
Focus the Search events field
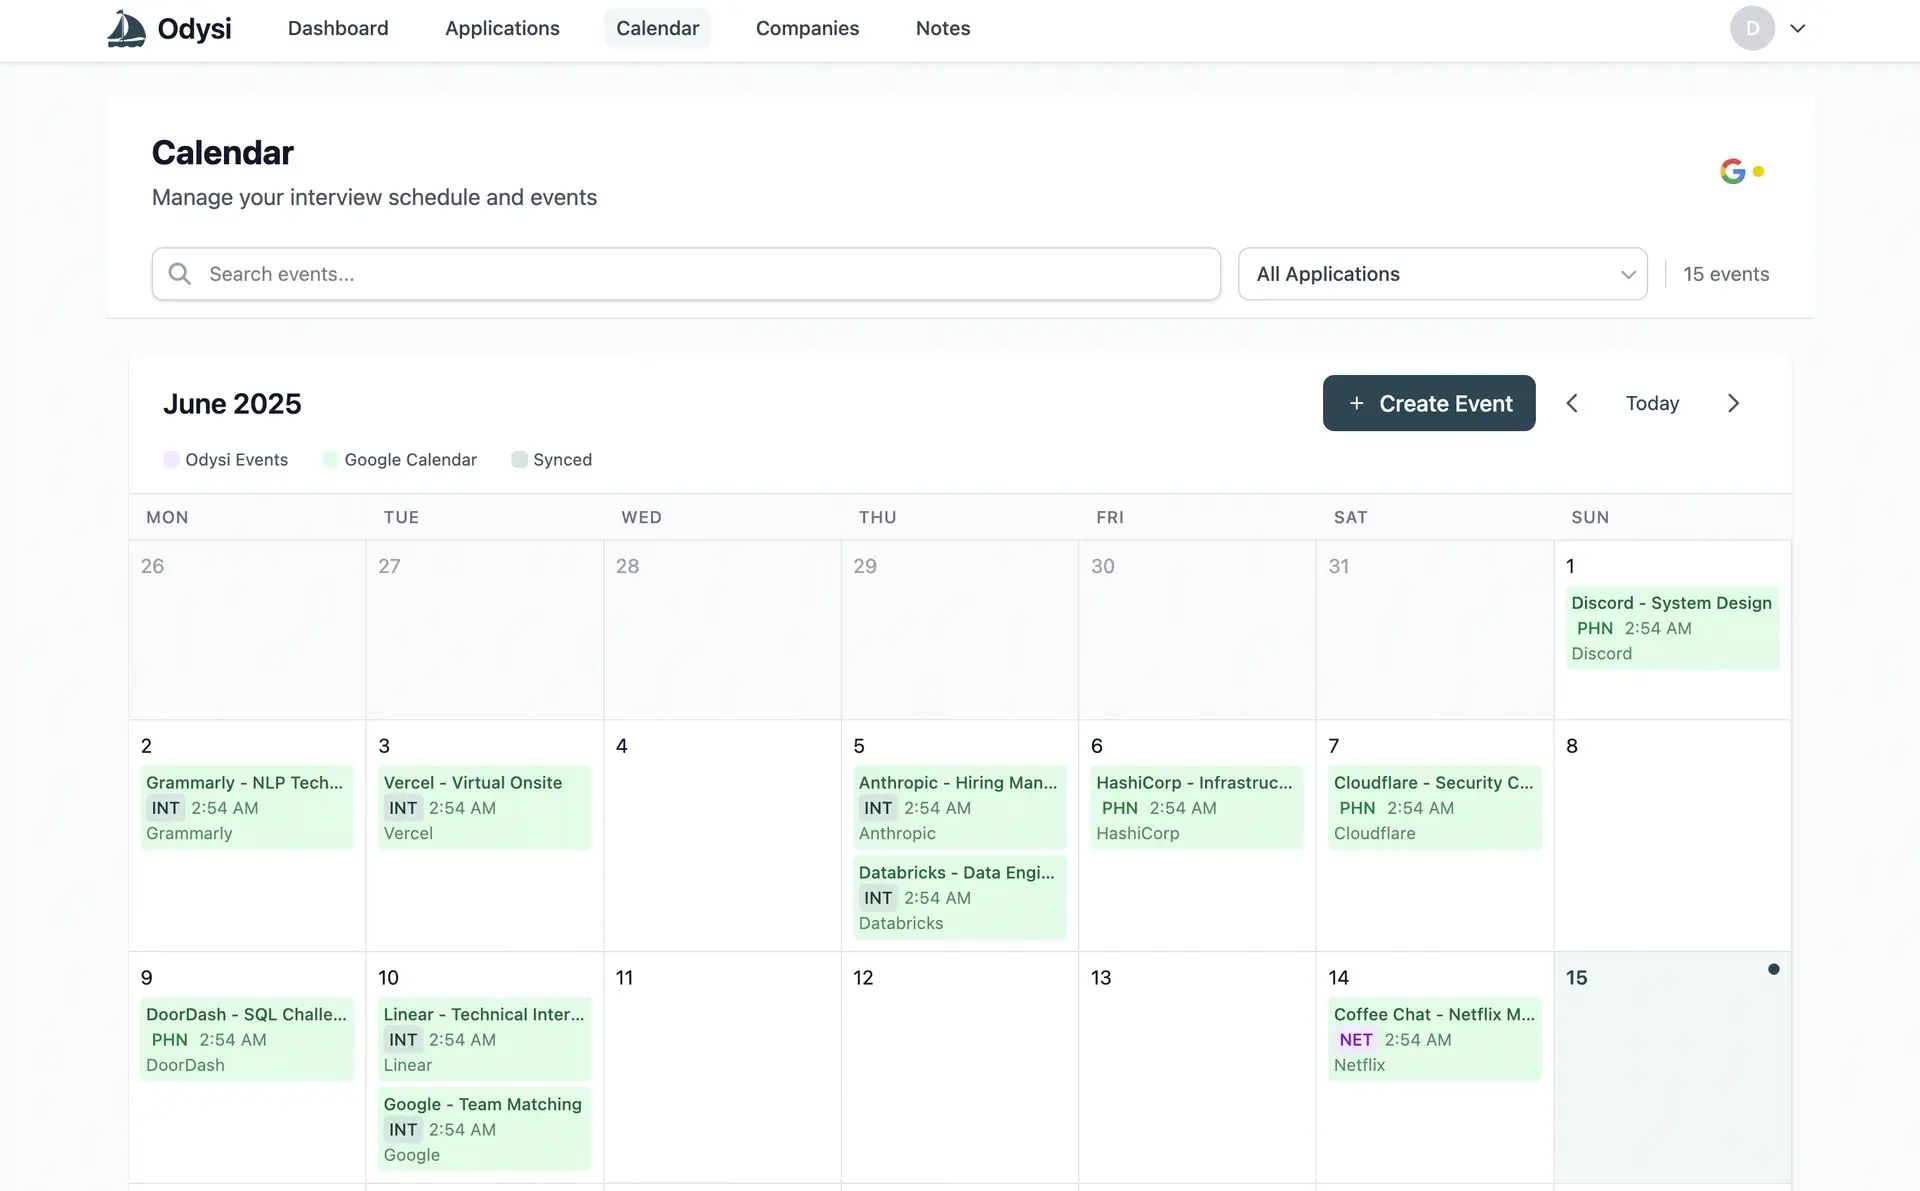pyautogui.click(x=686, y=274)
